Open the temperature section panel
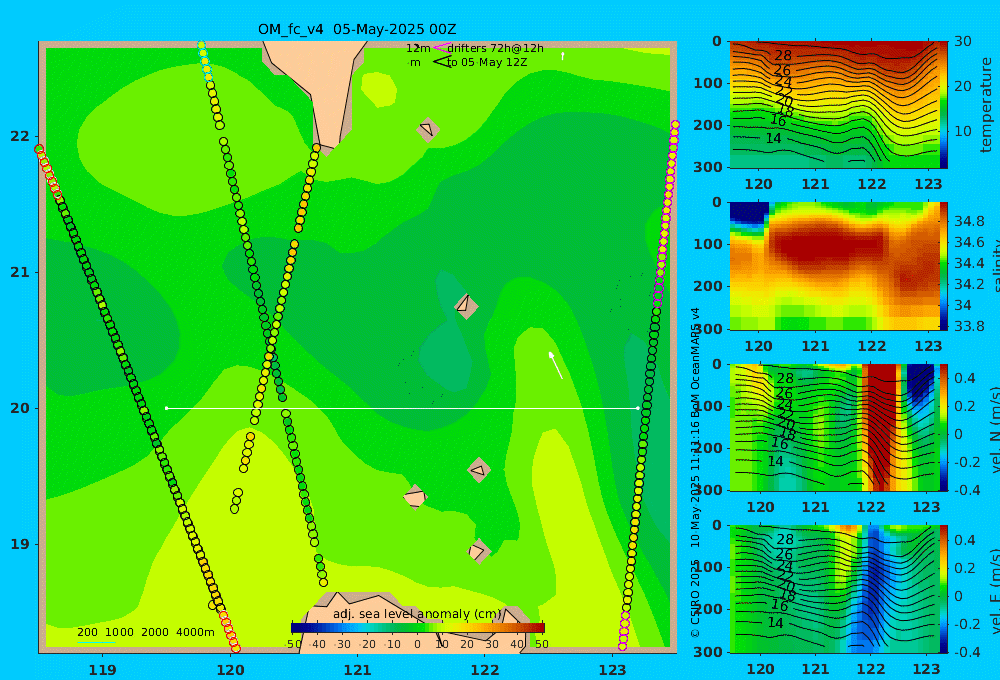1000x680 pixels. coord(833,105)
